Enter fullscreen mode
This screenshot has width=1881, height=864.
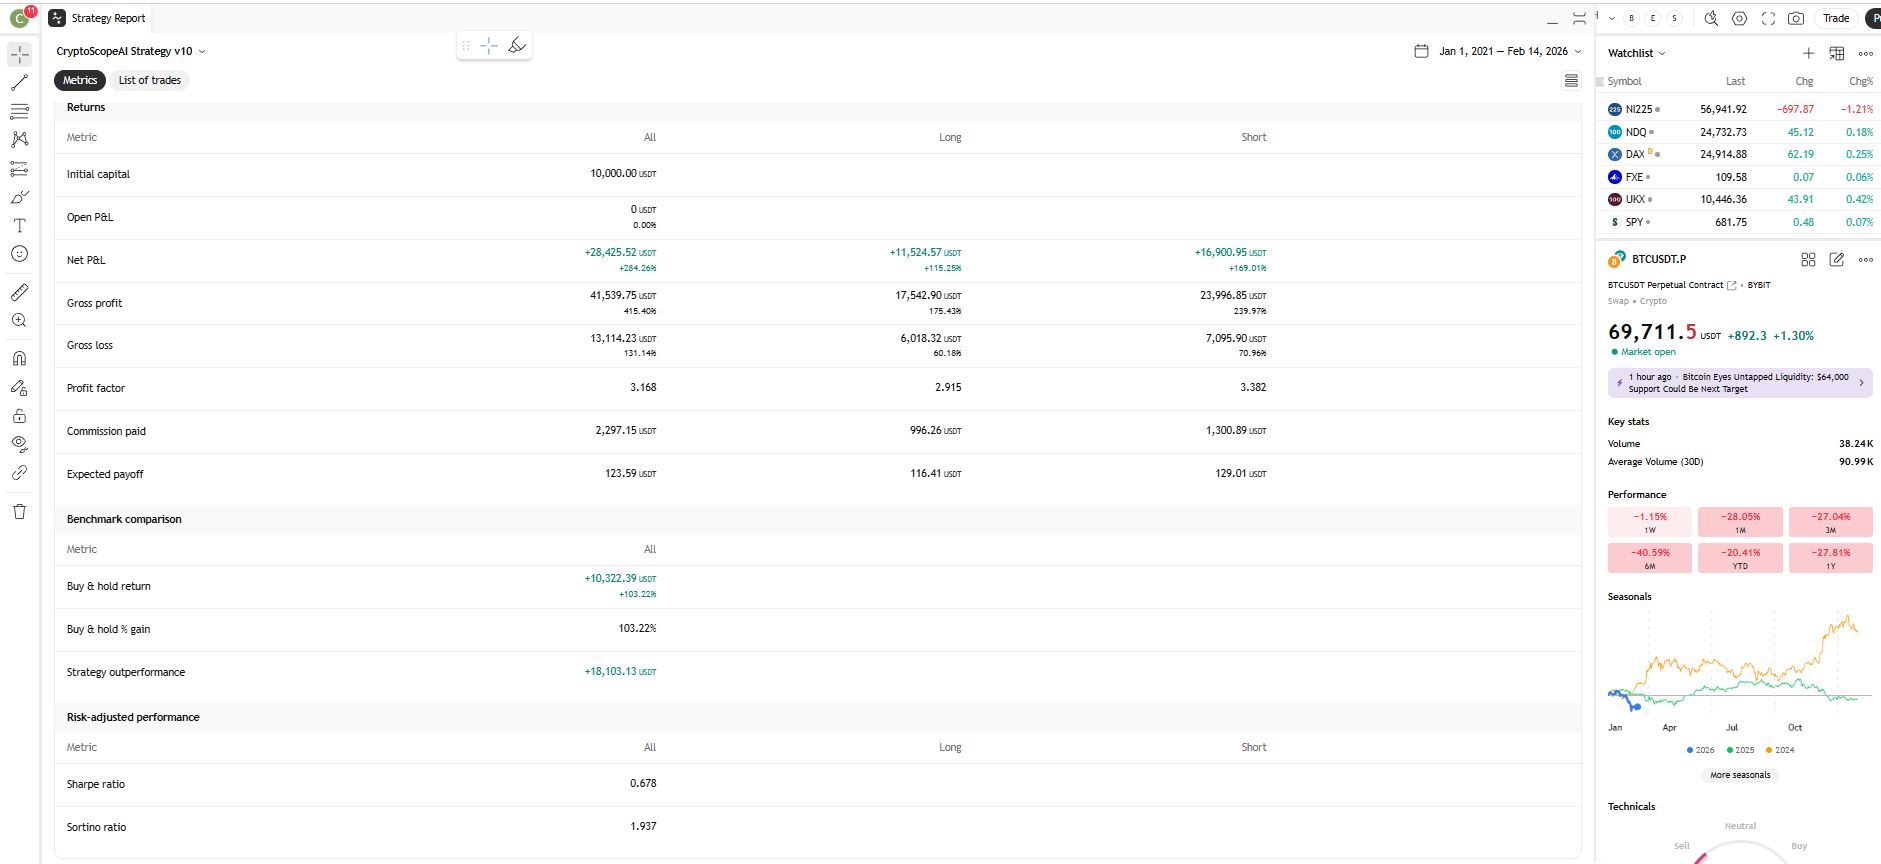[1768, 18]
